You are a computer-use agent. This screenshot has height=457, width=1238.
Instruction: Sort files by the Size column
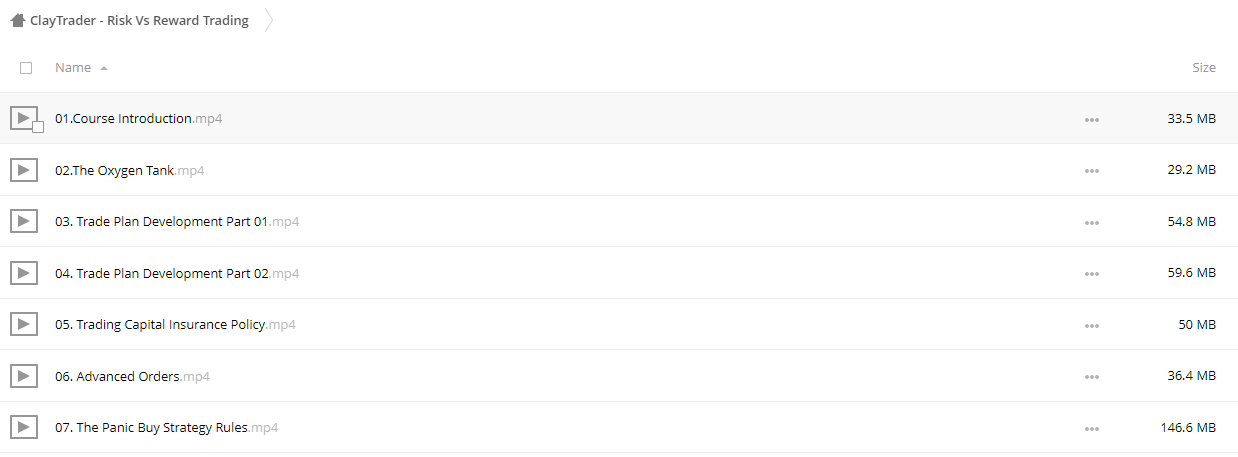click(1204, 68)
